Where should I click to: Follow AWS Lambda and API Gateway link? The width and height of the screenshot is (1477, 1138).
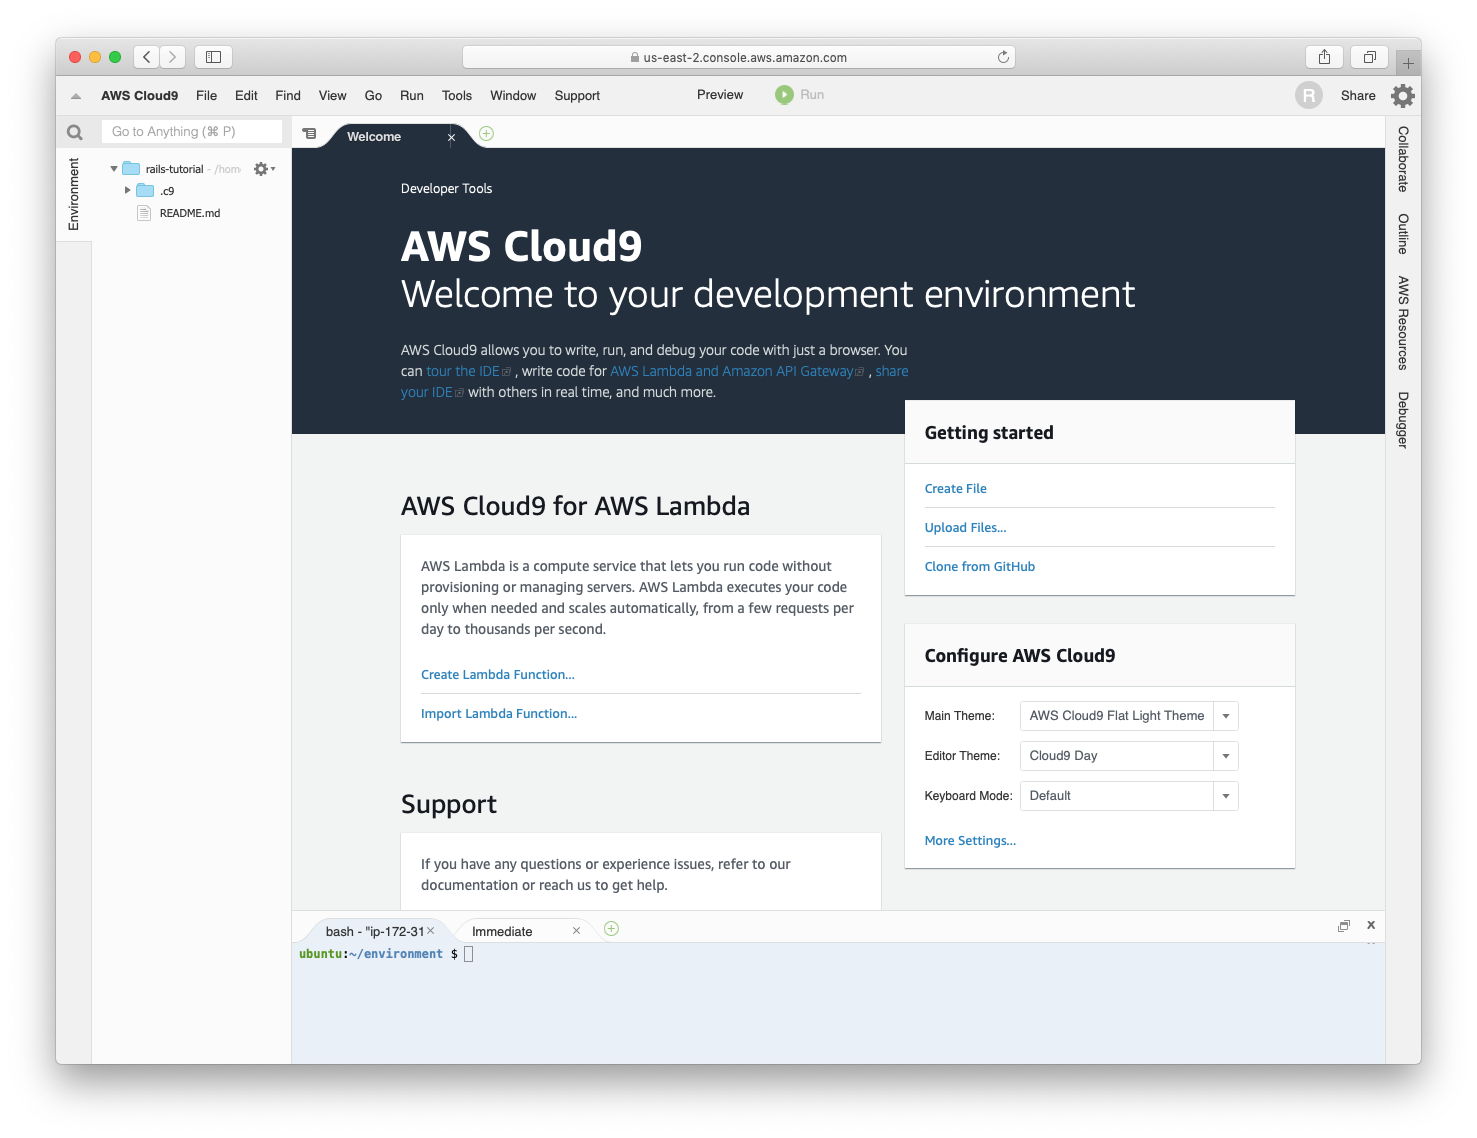(x=736, y=371)
